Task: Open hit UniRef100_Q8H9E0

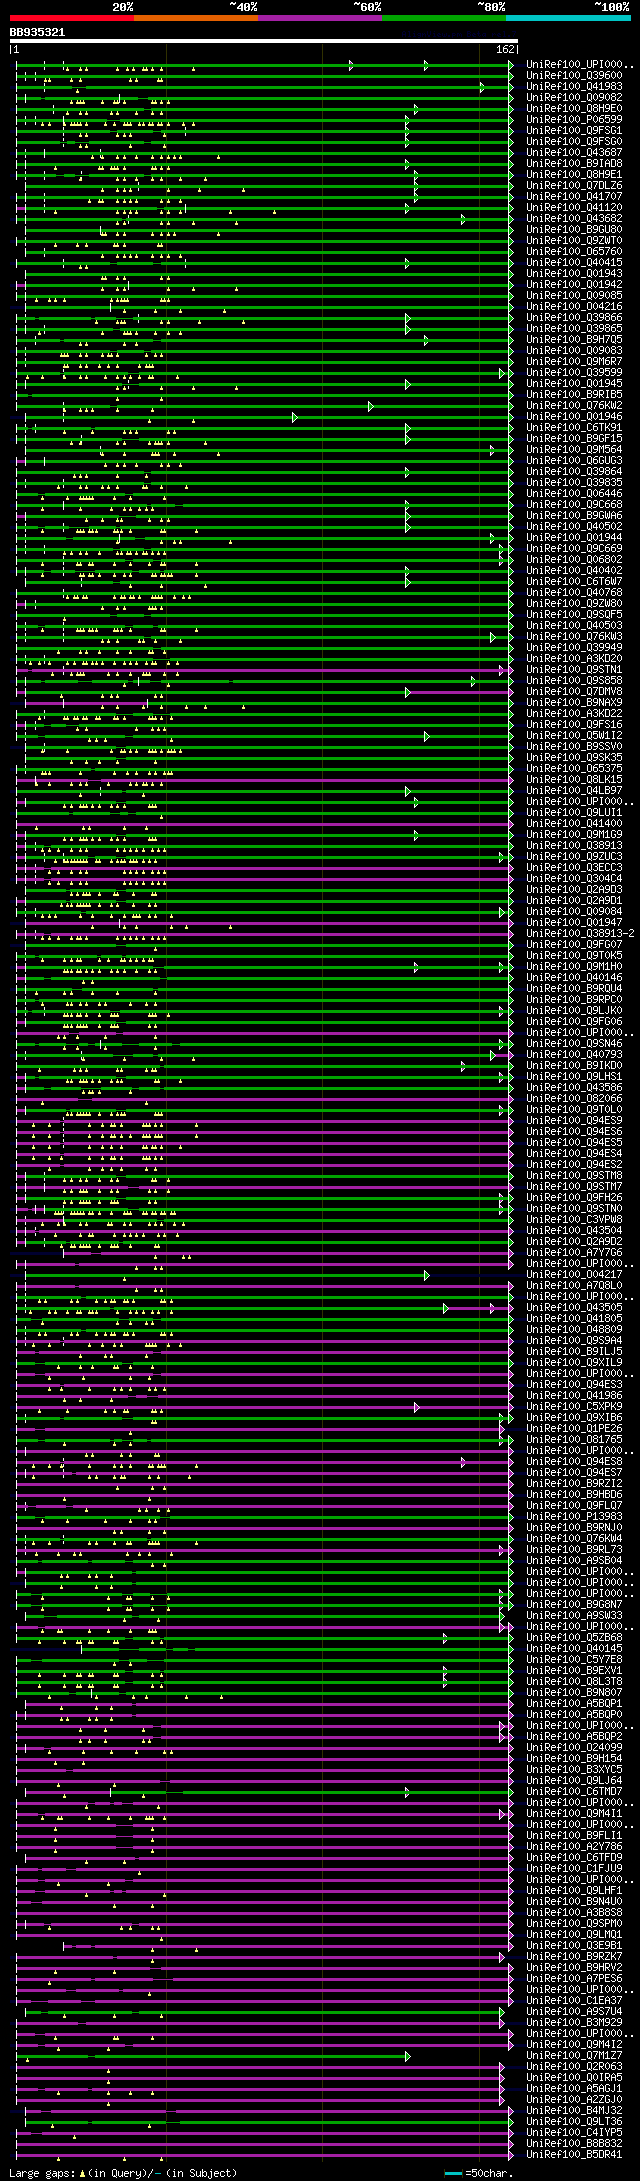Action: [574, 108]
